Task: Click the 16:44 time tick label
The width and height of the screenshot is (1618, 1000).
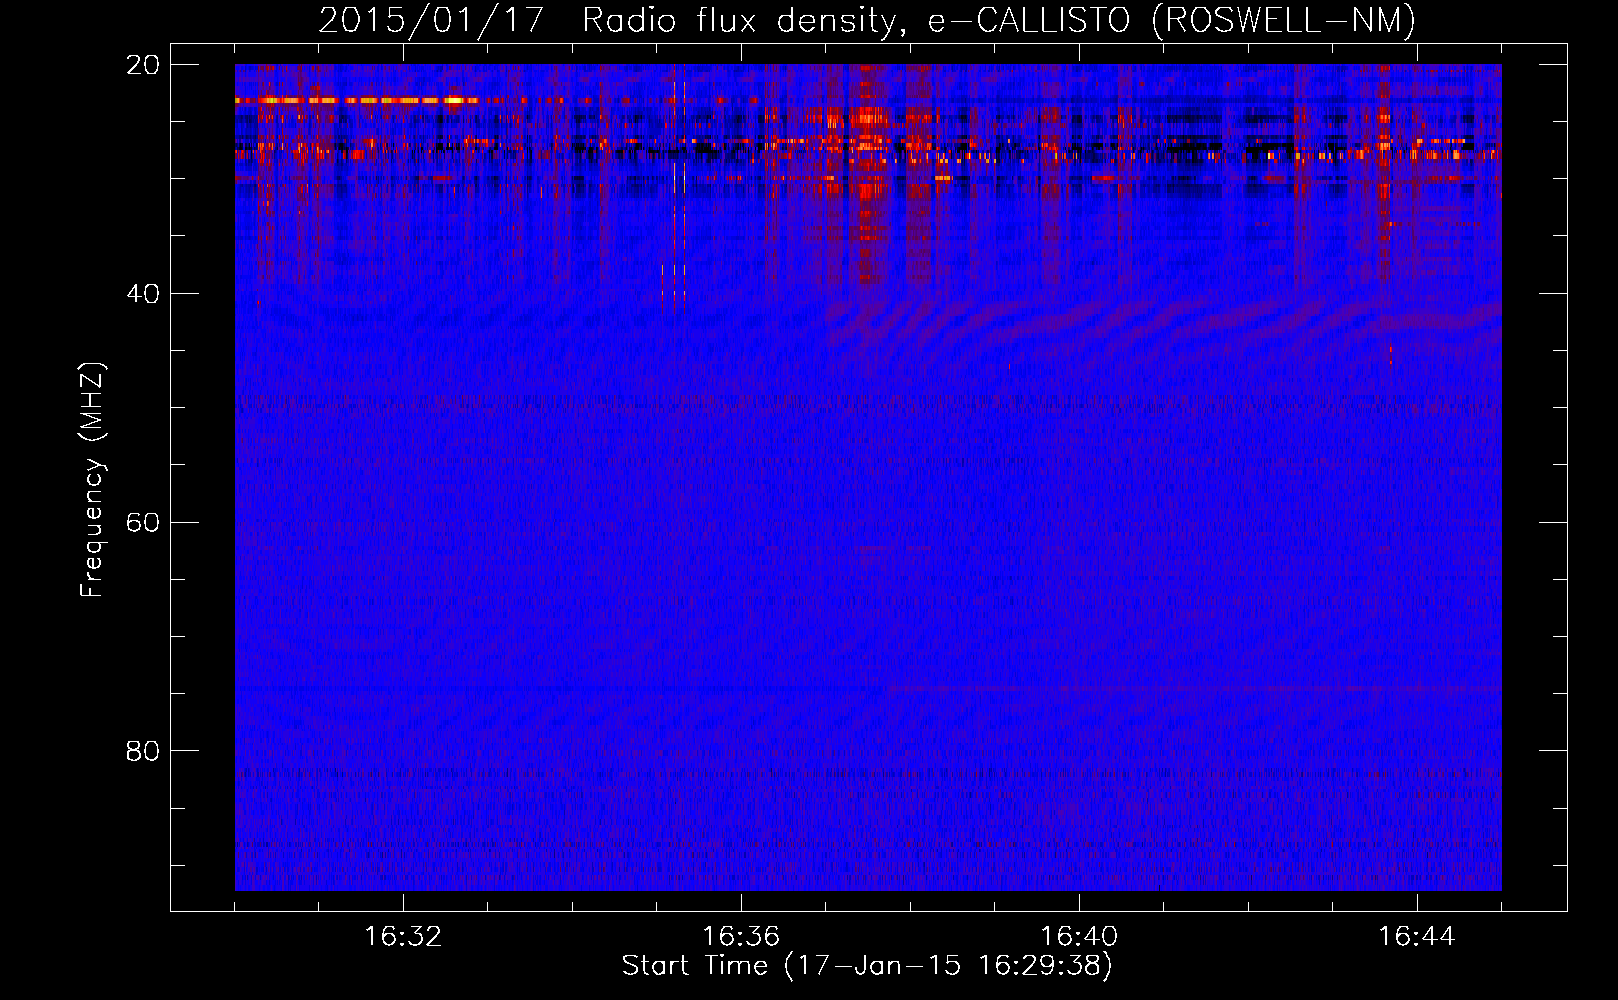Action: point(1417,937)
